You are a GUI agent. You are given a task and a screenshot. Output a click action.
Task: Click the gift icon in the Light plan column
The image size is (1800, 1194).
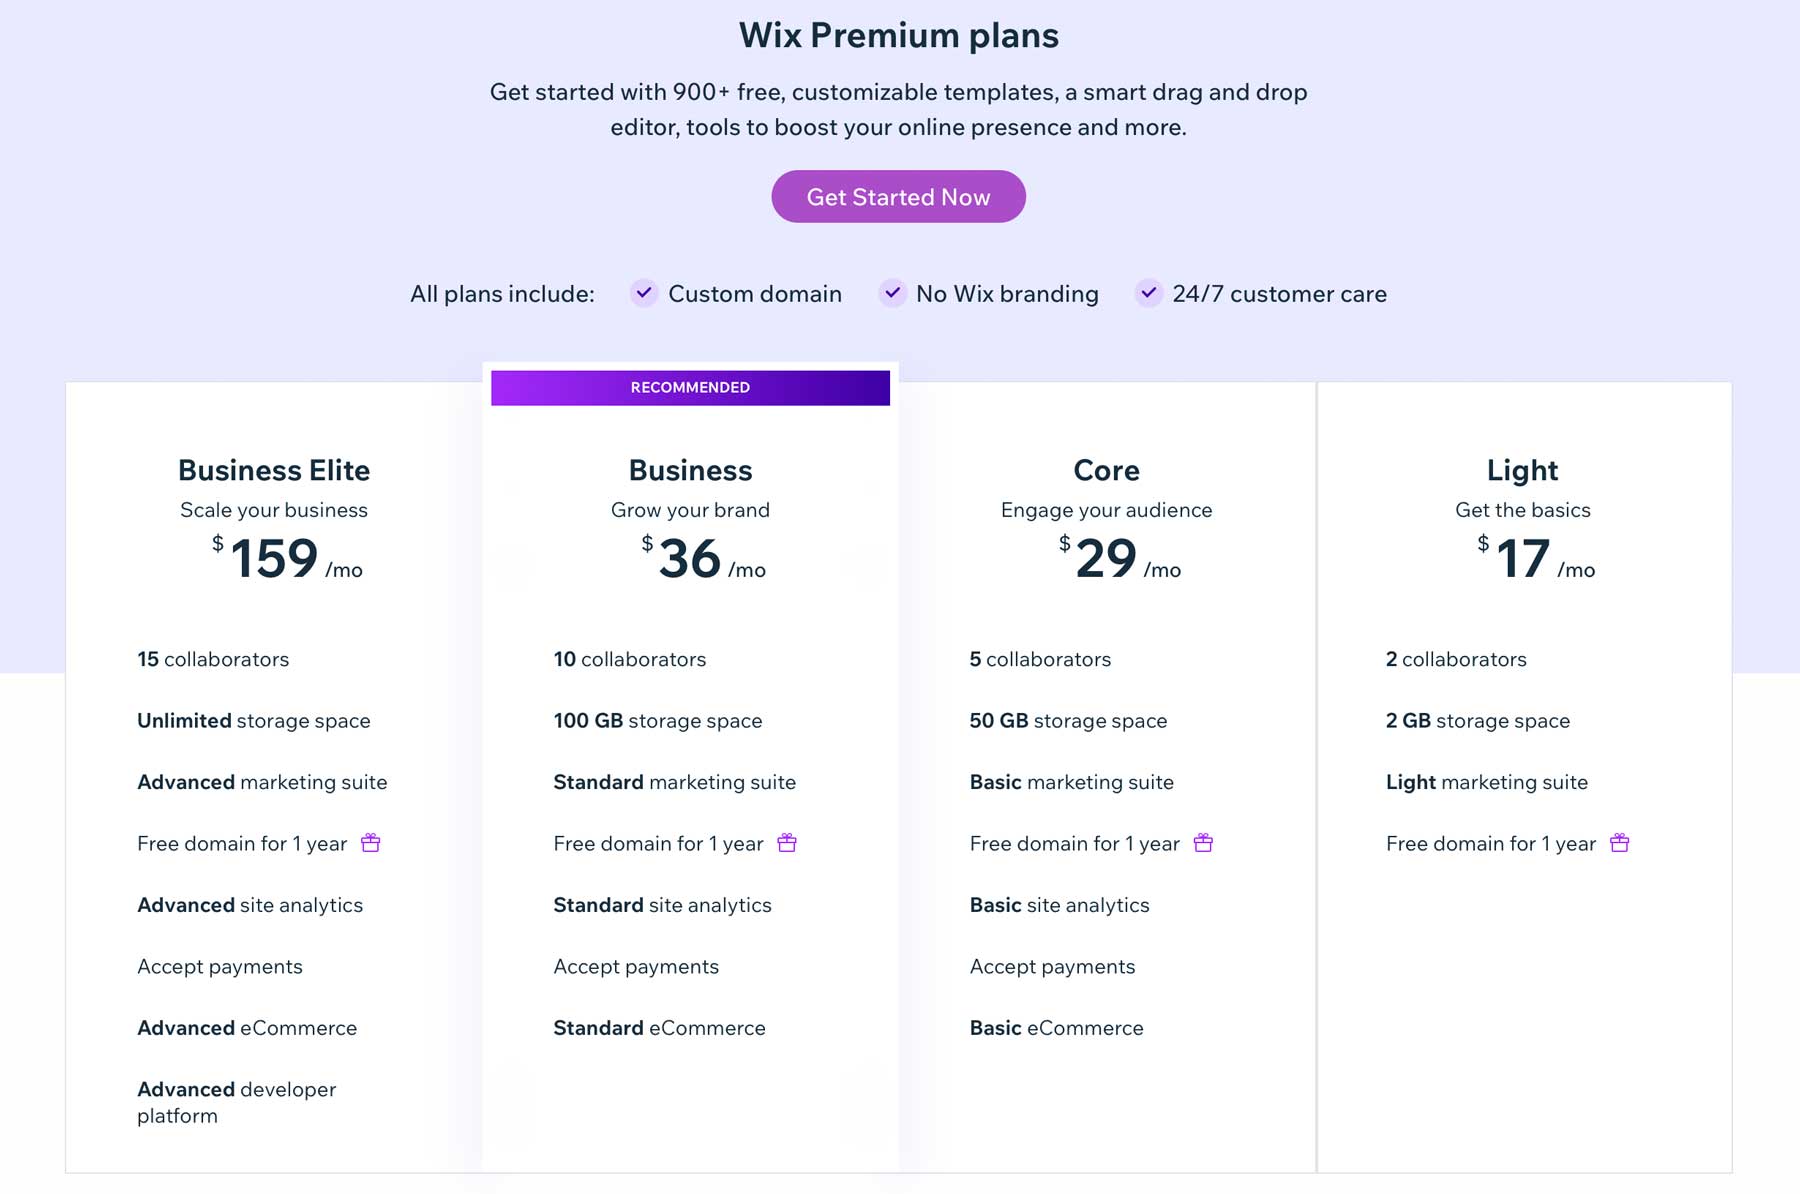(x=1620, y=843)
